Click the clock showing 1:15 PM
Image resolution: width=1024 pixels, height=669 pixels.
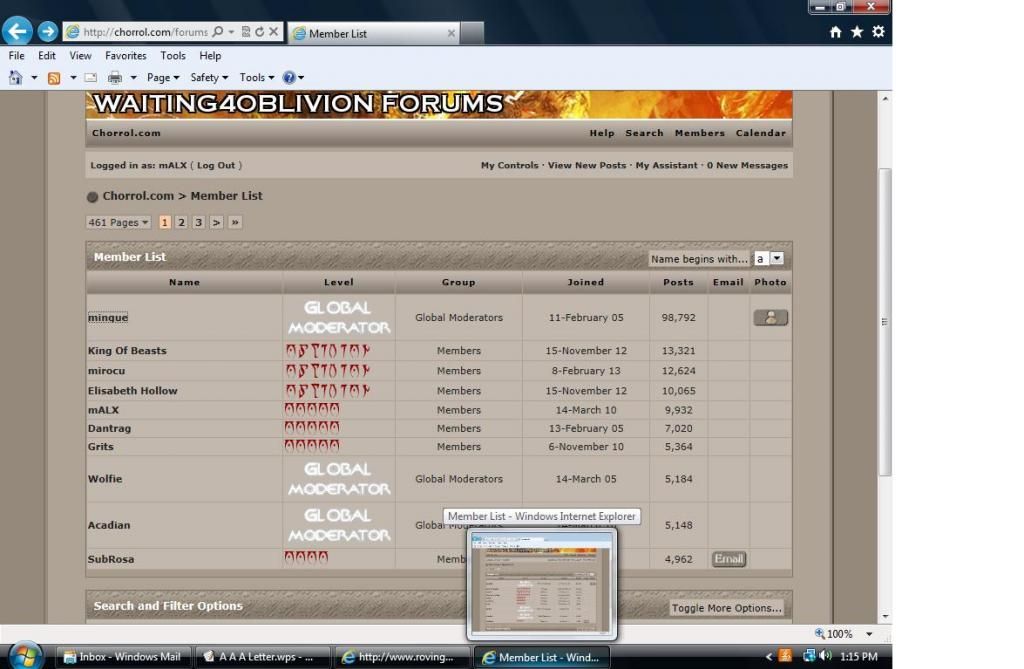[x=859, y=656]
